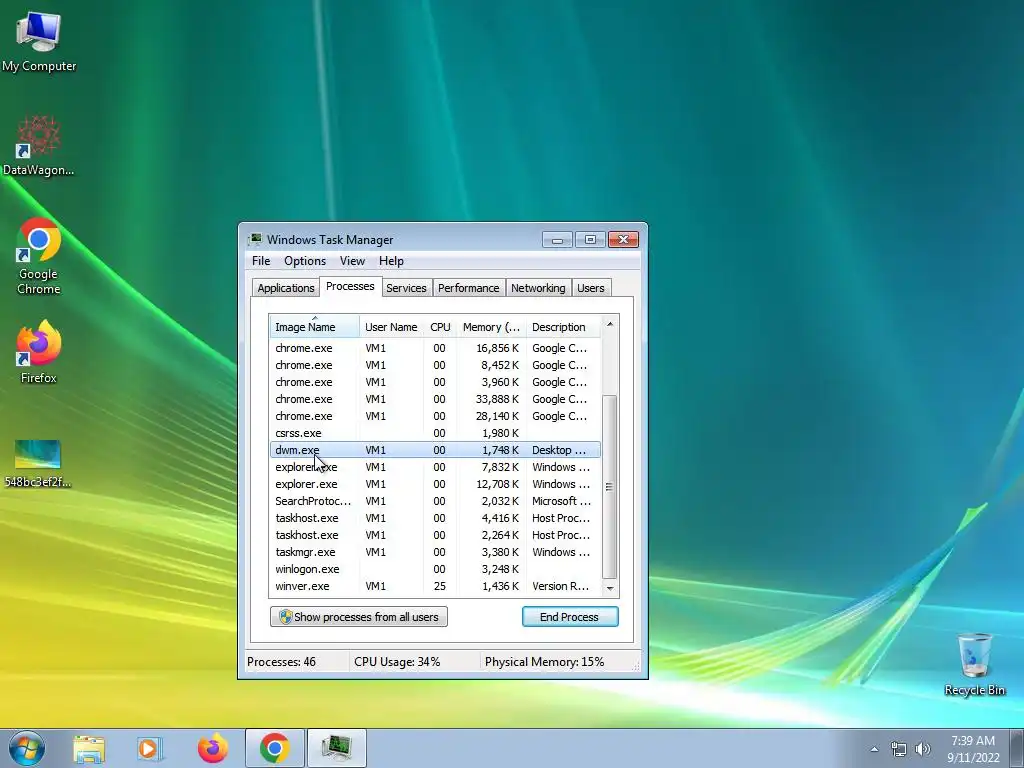The width and height of the screenshot is (1024, 768).
Task: Select the dwm.exe process row
Action: pyautogui.click(x=435, y=450)
